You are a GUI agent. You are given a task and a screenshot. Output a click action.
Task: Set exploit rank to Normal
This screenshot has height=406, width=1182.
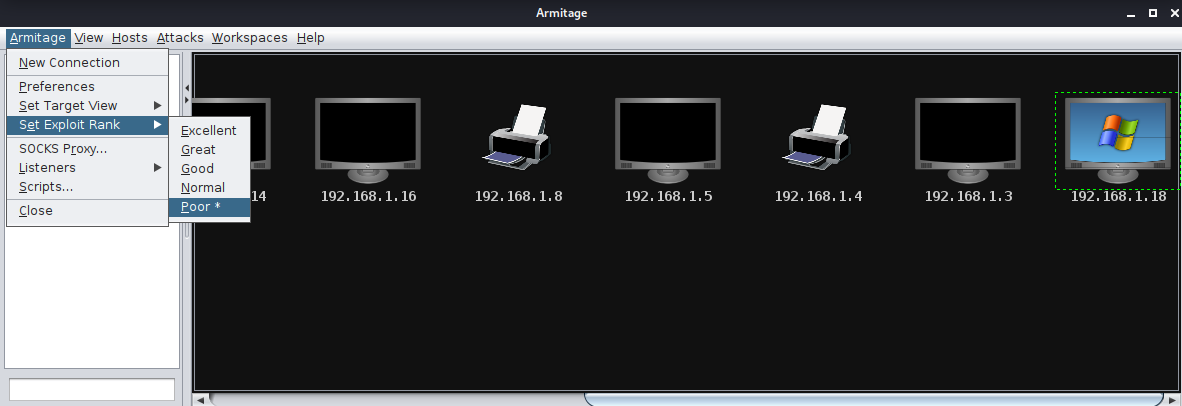click(x=210, y=188)
